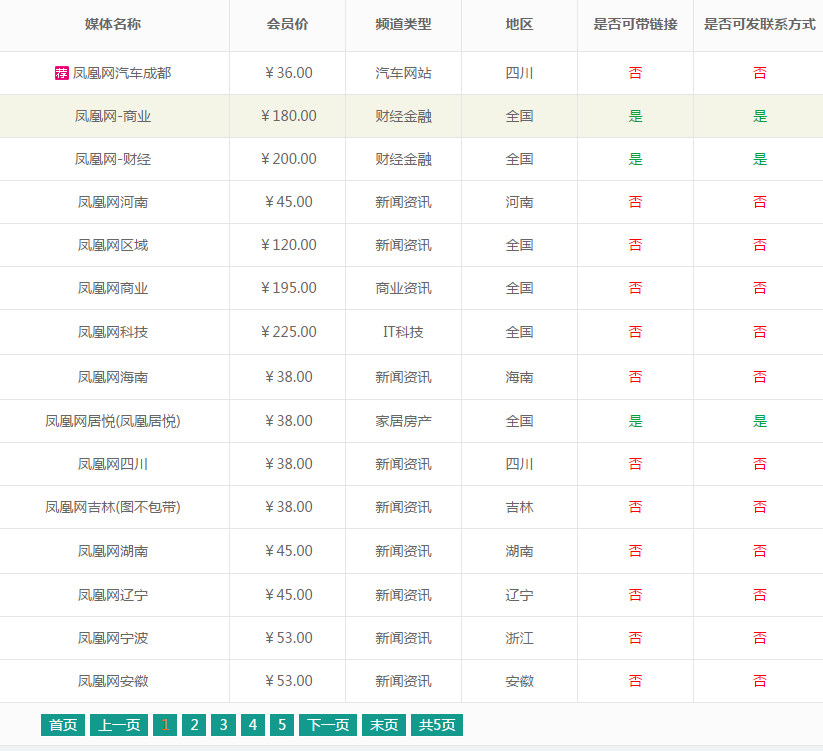This screenshot has width=823, height=751.
Task: Click the 荐 recommended badge icon
Action: [x=60, y=72]
